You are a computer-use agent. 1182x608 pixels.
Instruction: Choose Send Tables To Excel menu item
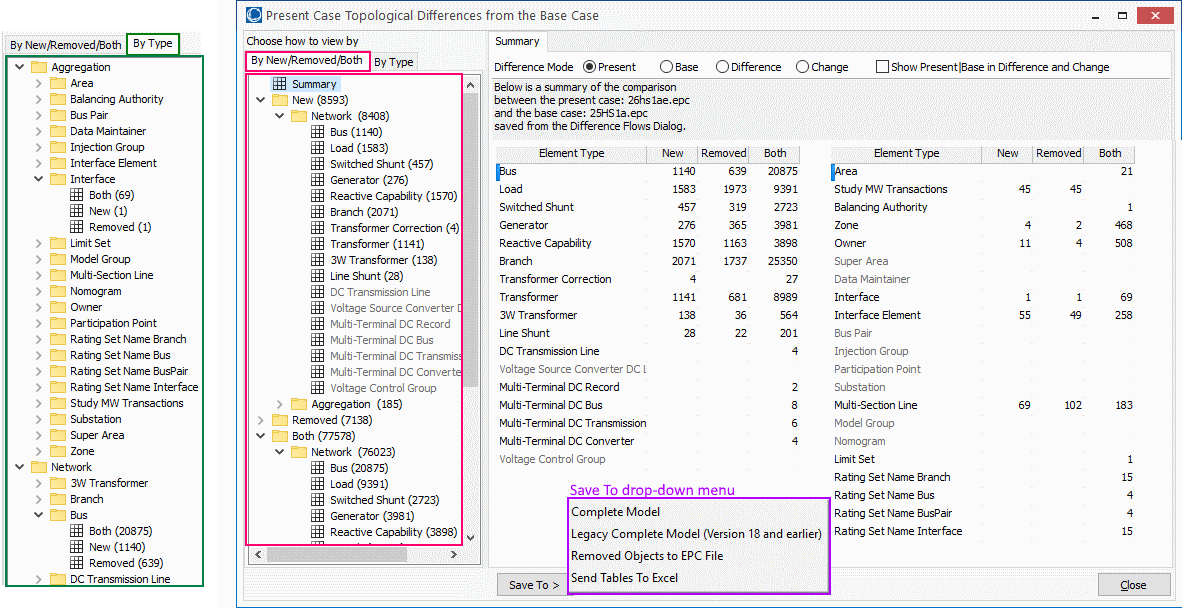[624, 578]
